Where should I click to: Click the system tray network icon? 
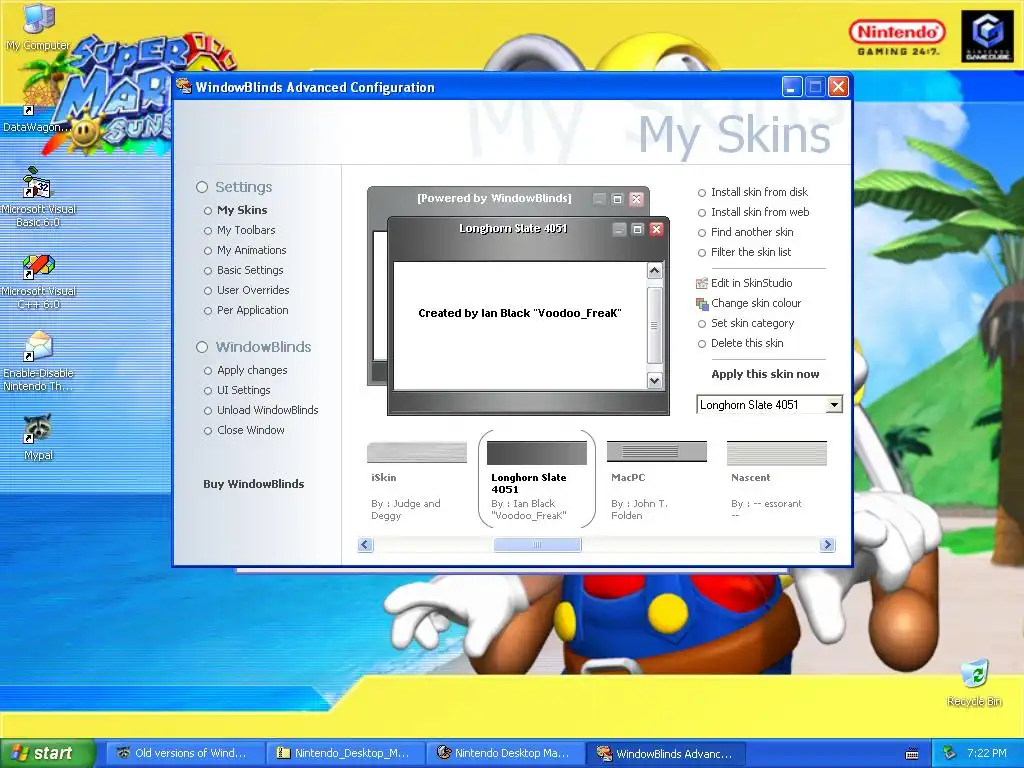click(x=950, y=753)
